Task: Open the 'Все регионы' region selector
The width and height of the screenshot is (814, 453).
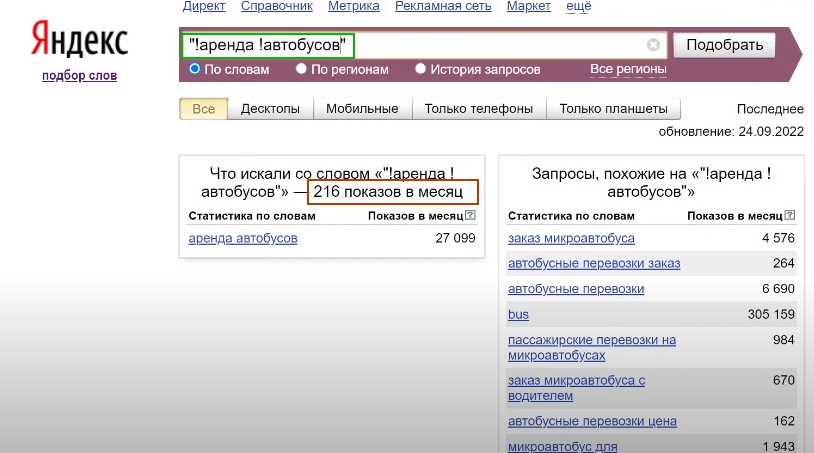Action: coord(628,69)
